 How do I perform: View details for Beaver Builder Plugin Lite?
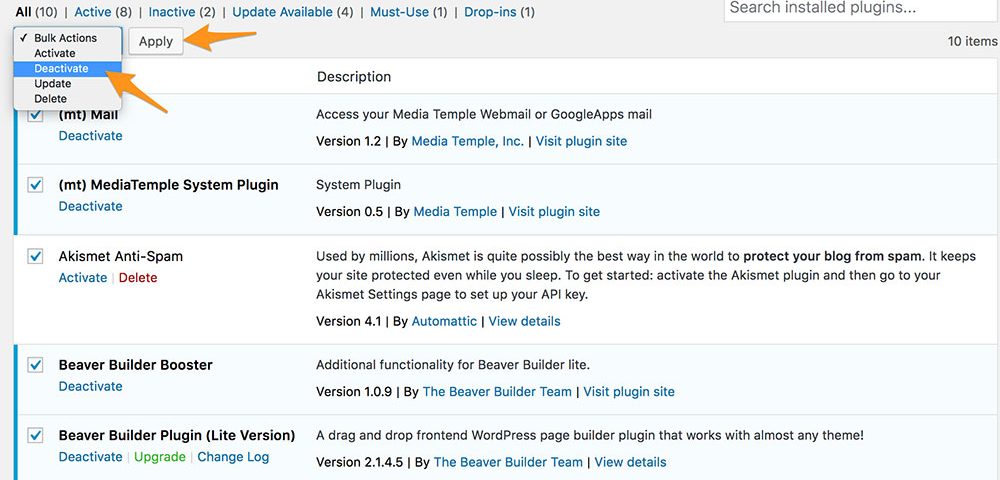631,462
